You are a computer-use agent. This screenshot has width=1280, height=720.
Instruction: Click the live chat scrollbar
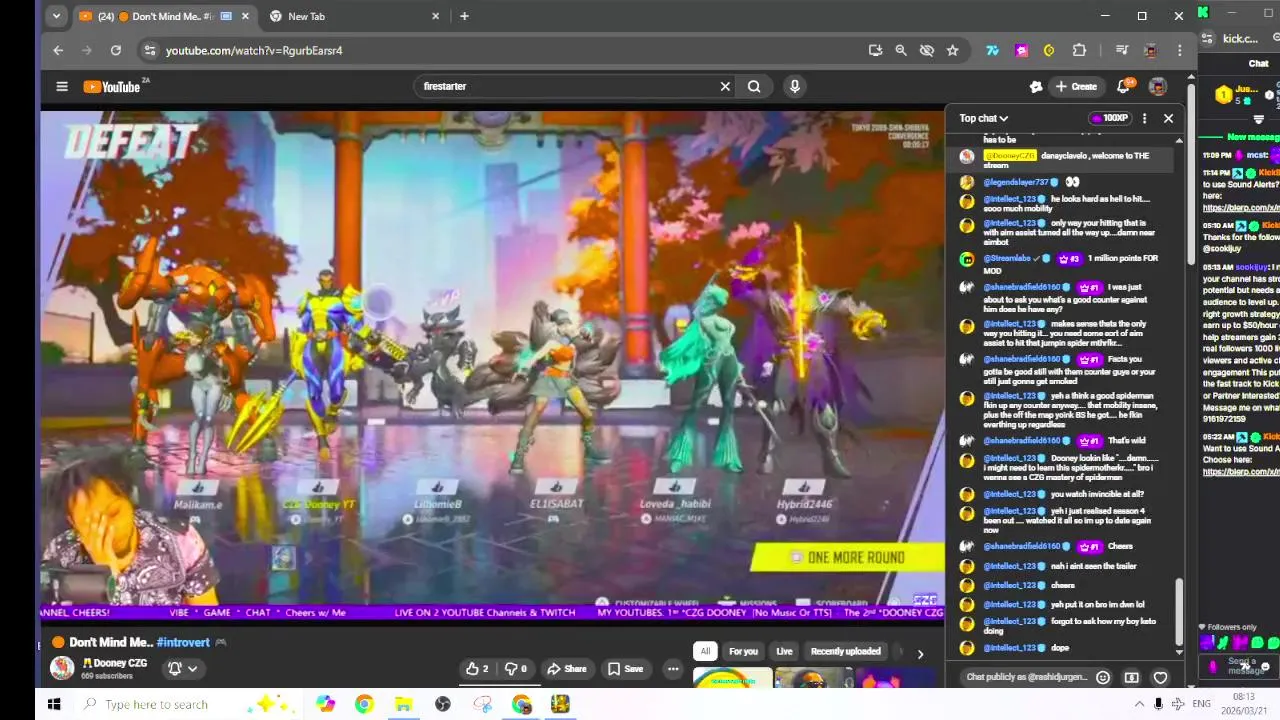pyautogui.click(x=1180, y=611)
